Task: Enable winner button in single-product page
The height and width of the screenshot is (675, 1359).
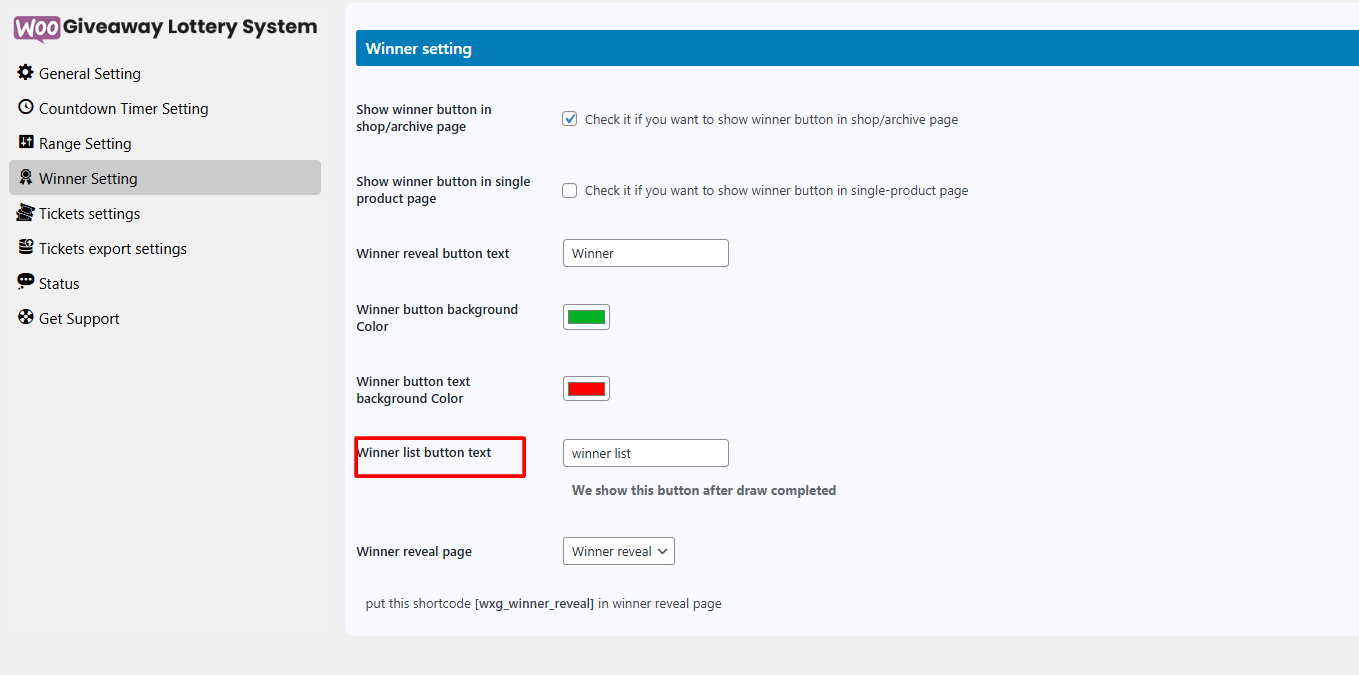Action: 570,190
